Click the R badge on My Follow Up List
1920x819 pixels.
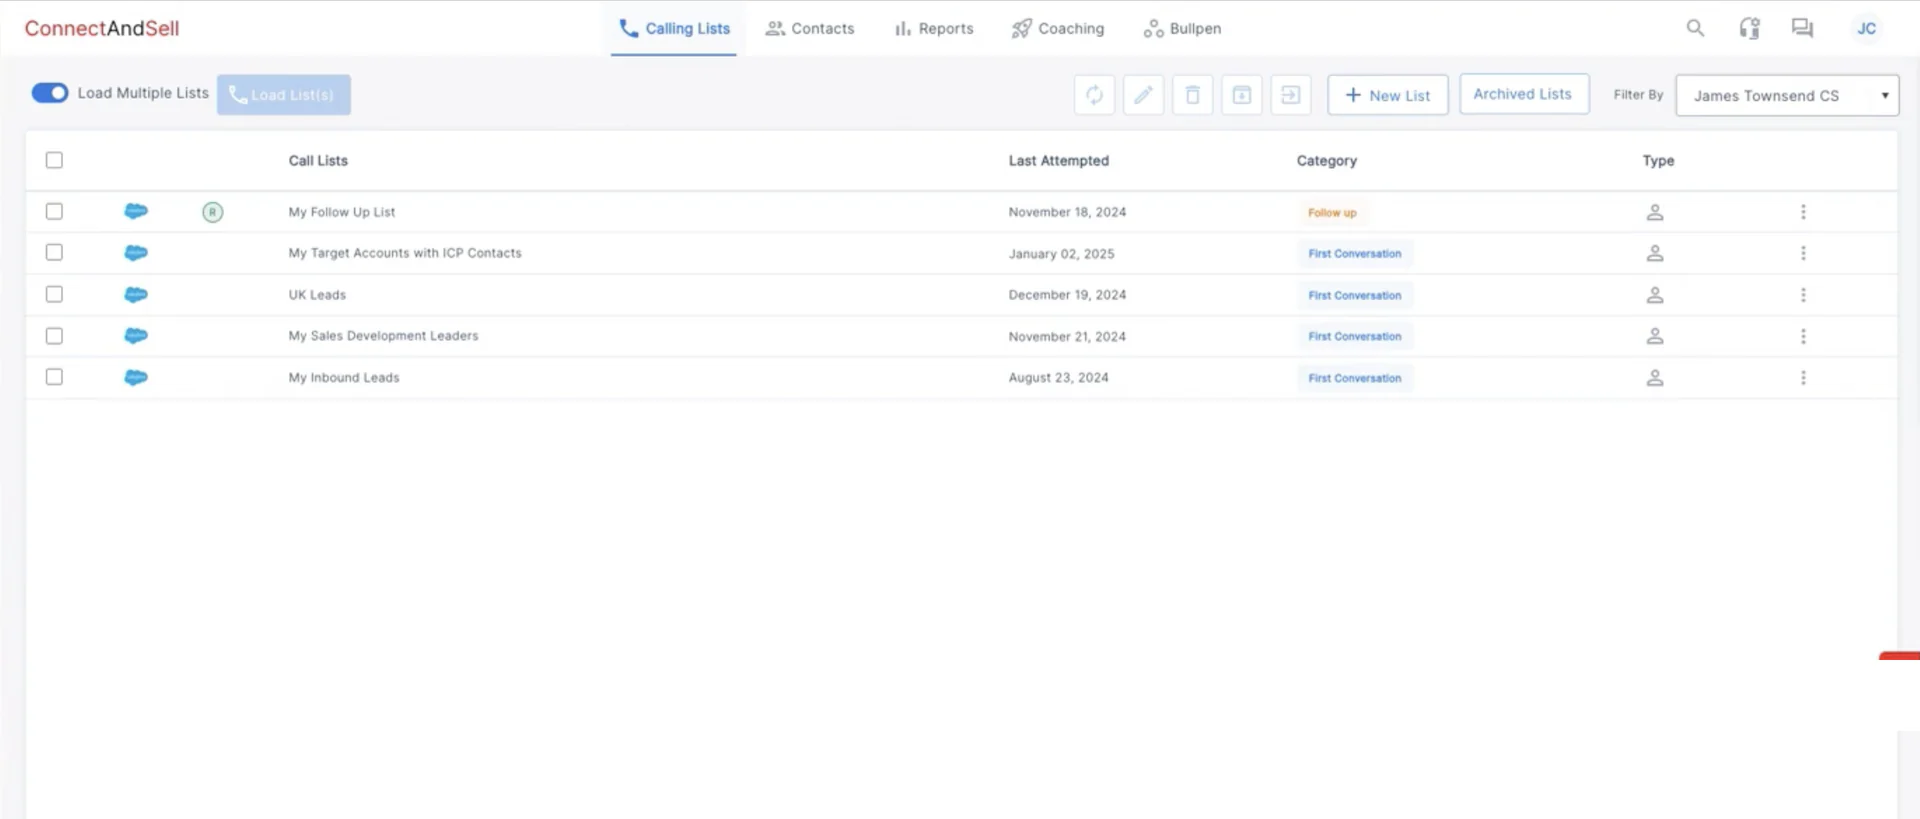click(x=213, y=212)
